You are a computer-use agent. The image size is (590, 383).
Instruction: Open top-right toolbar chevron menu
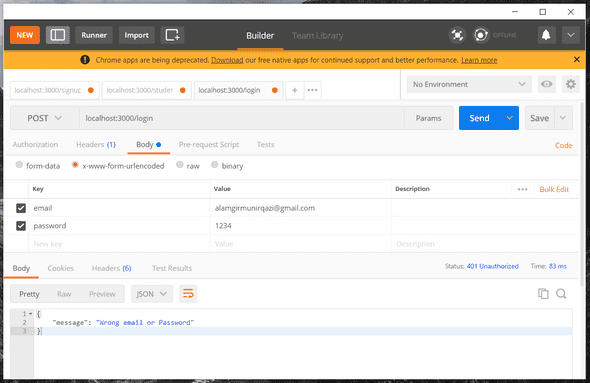(x=571, y=35)
